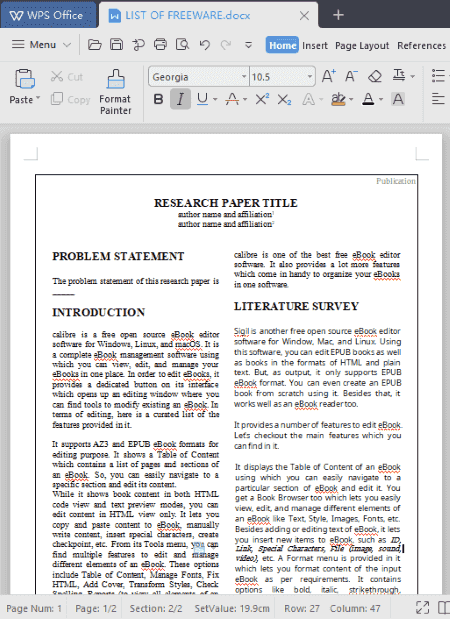Click the RESEARCH PAPER TITLE heading
Screen dimensions: 450x619
pos(225,203)
